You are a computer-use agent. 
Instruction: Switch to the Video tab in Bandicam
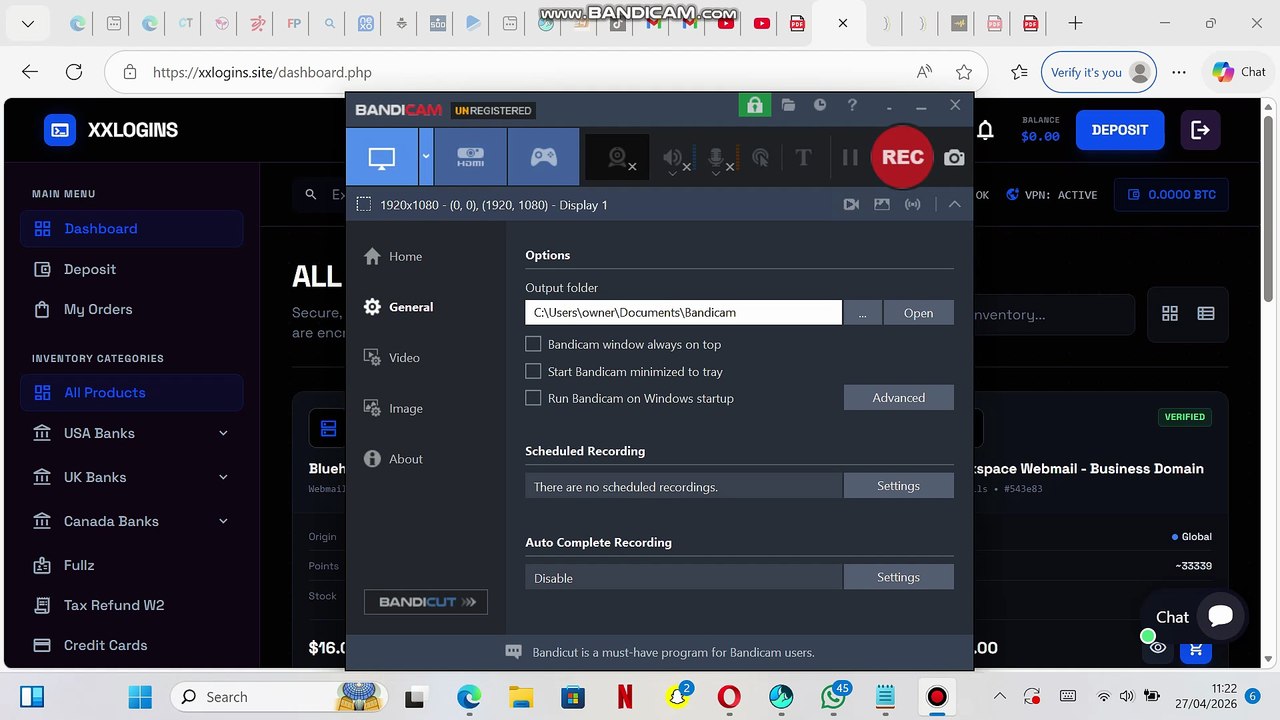(392, 358)
